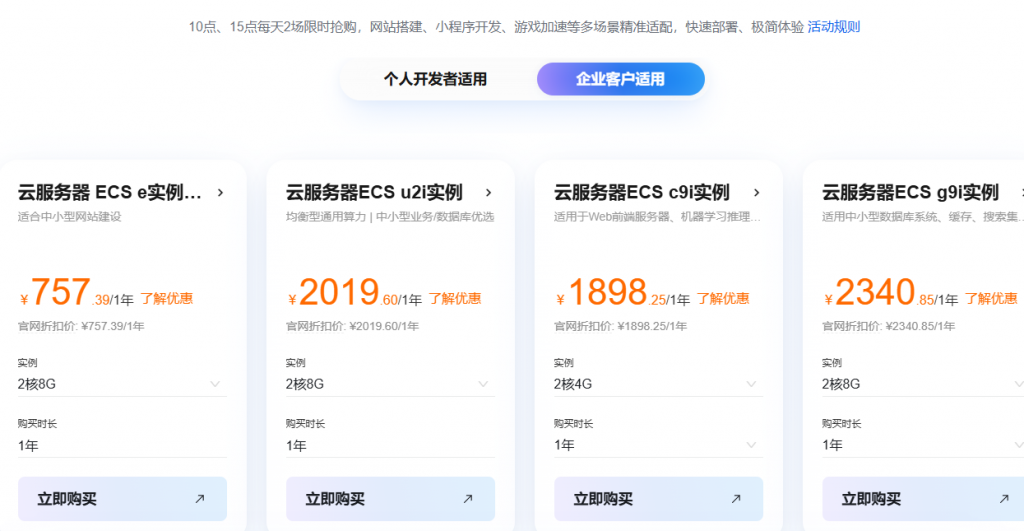The height and width of the screenshot is (531, 1024).
Task: Click 立即购买 for ECS u2i实例
Action: coord(390,499)
